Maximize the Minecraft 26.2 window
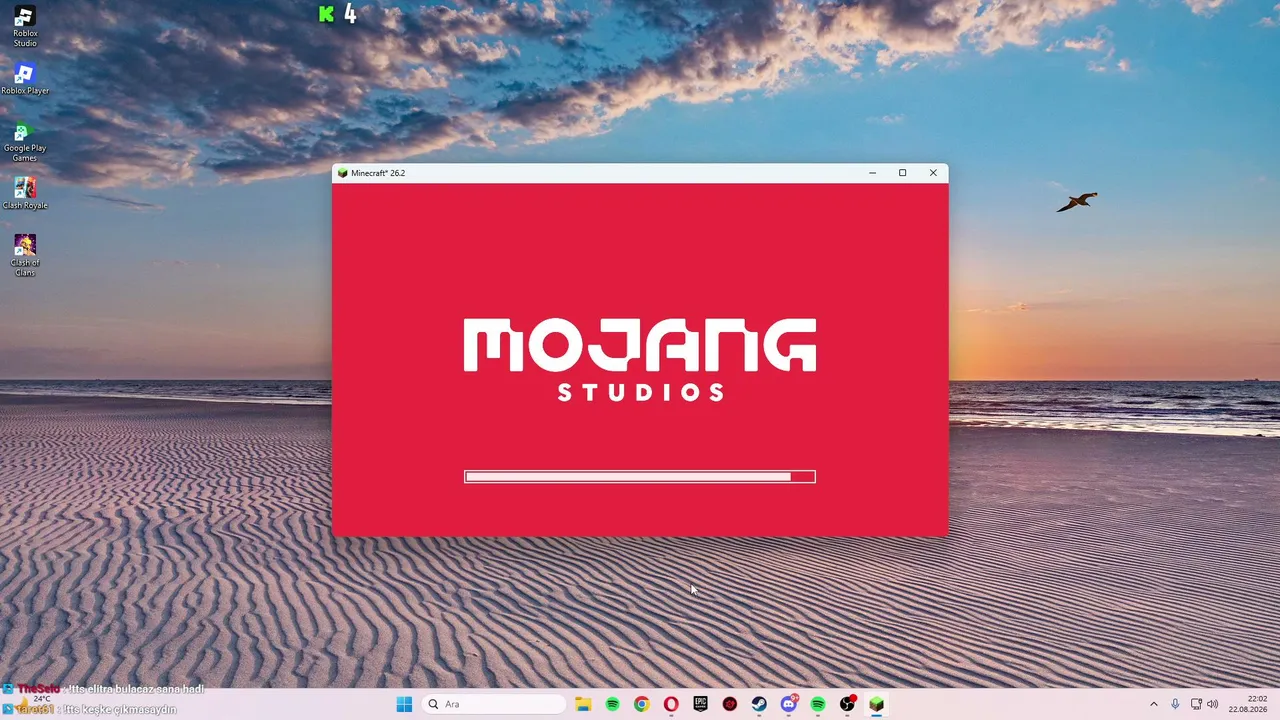 click(902, 173)
